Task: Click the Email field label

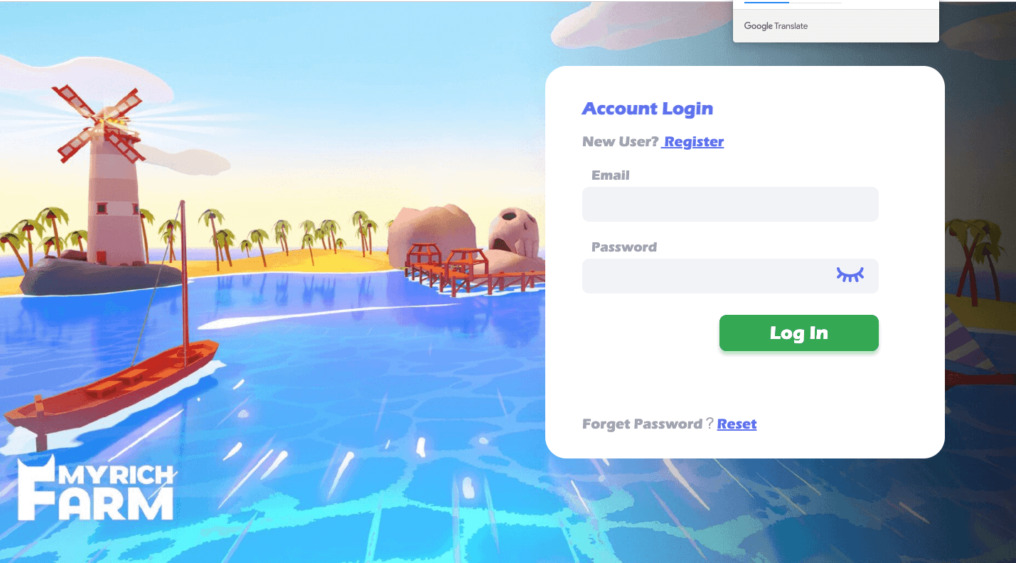Action: (x=610, y=175)
